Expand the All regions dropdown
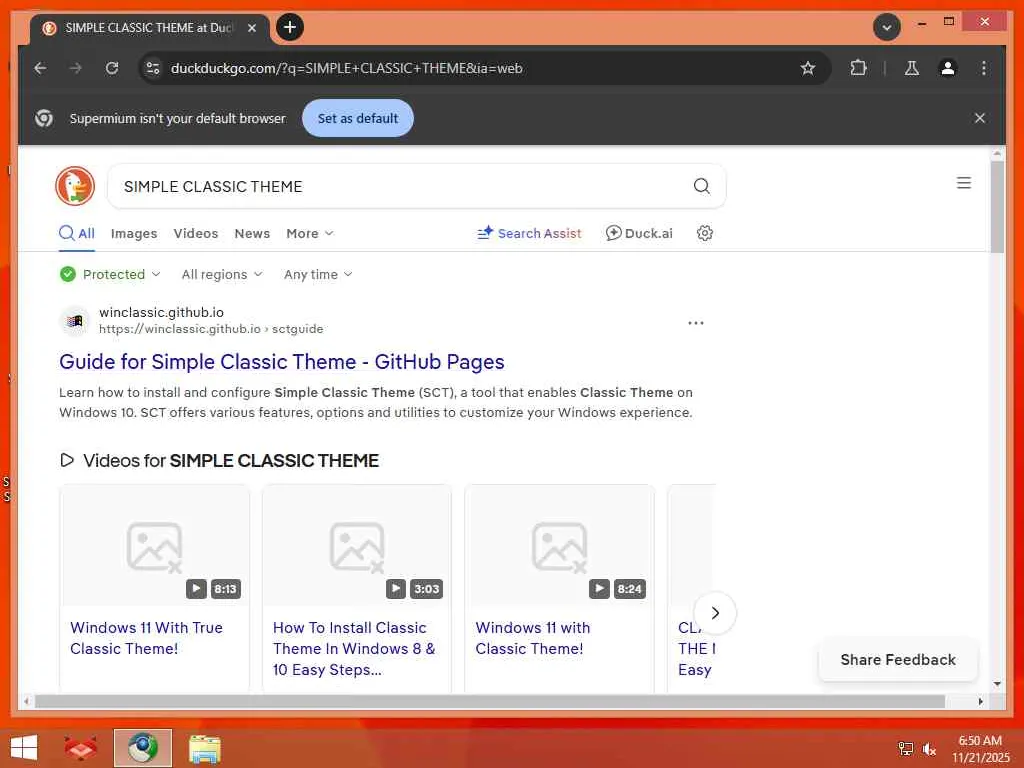This screenshot has width=1024, height=768. pos(222,274)
